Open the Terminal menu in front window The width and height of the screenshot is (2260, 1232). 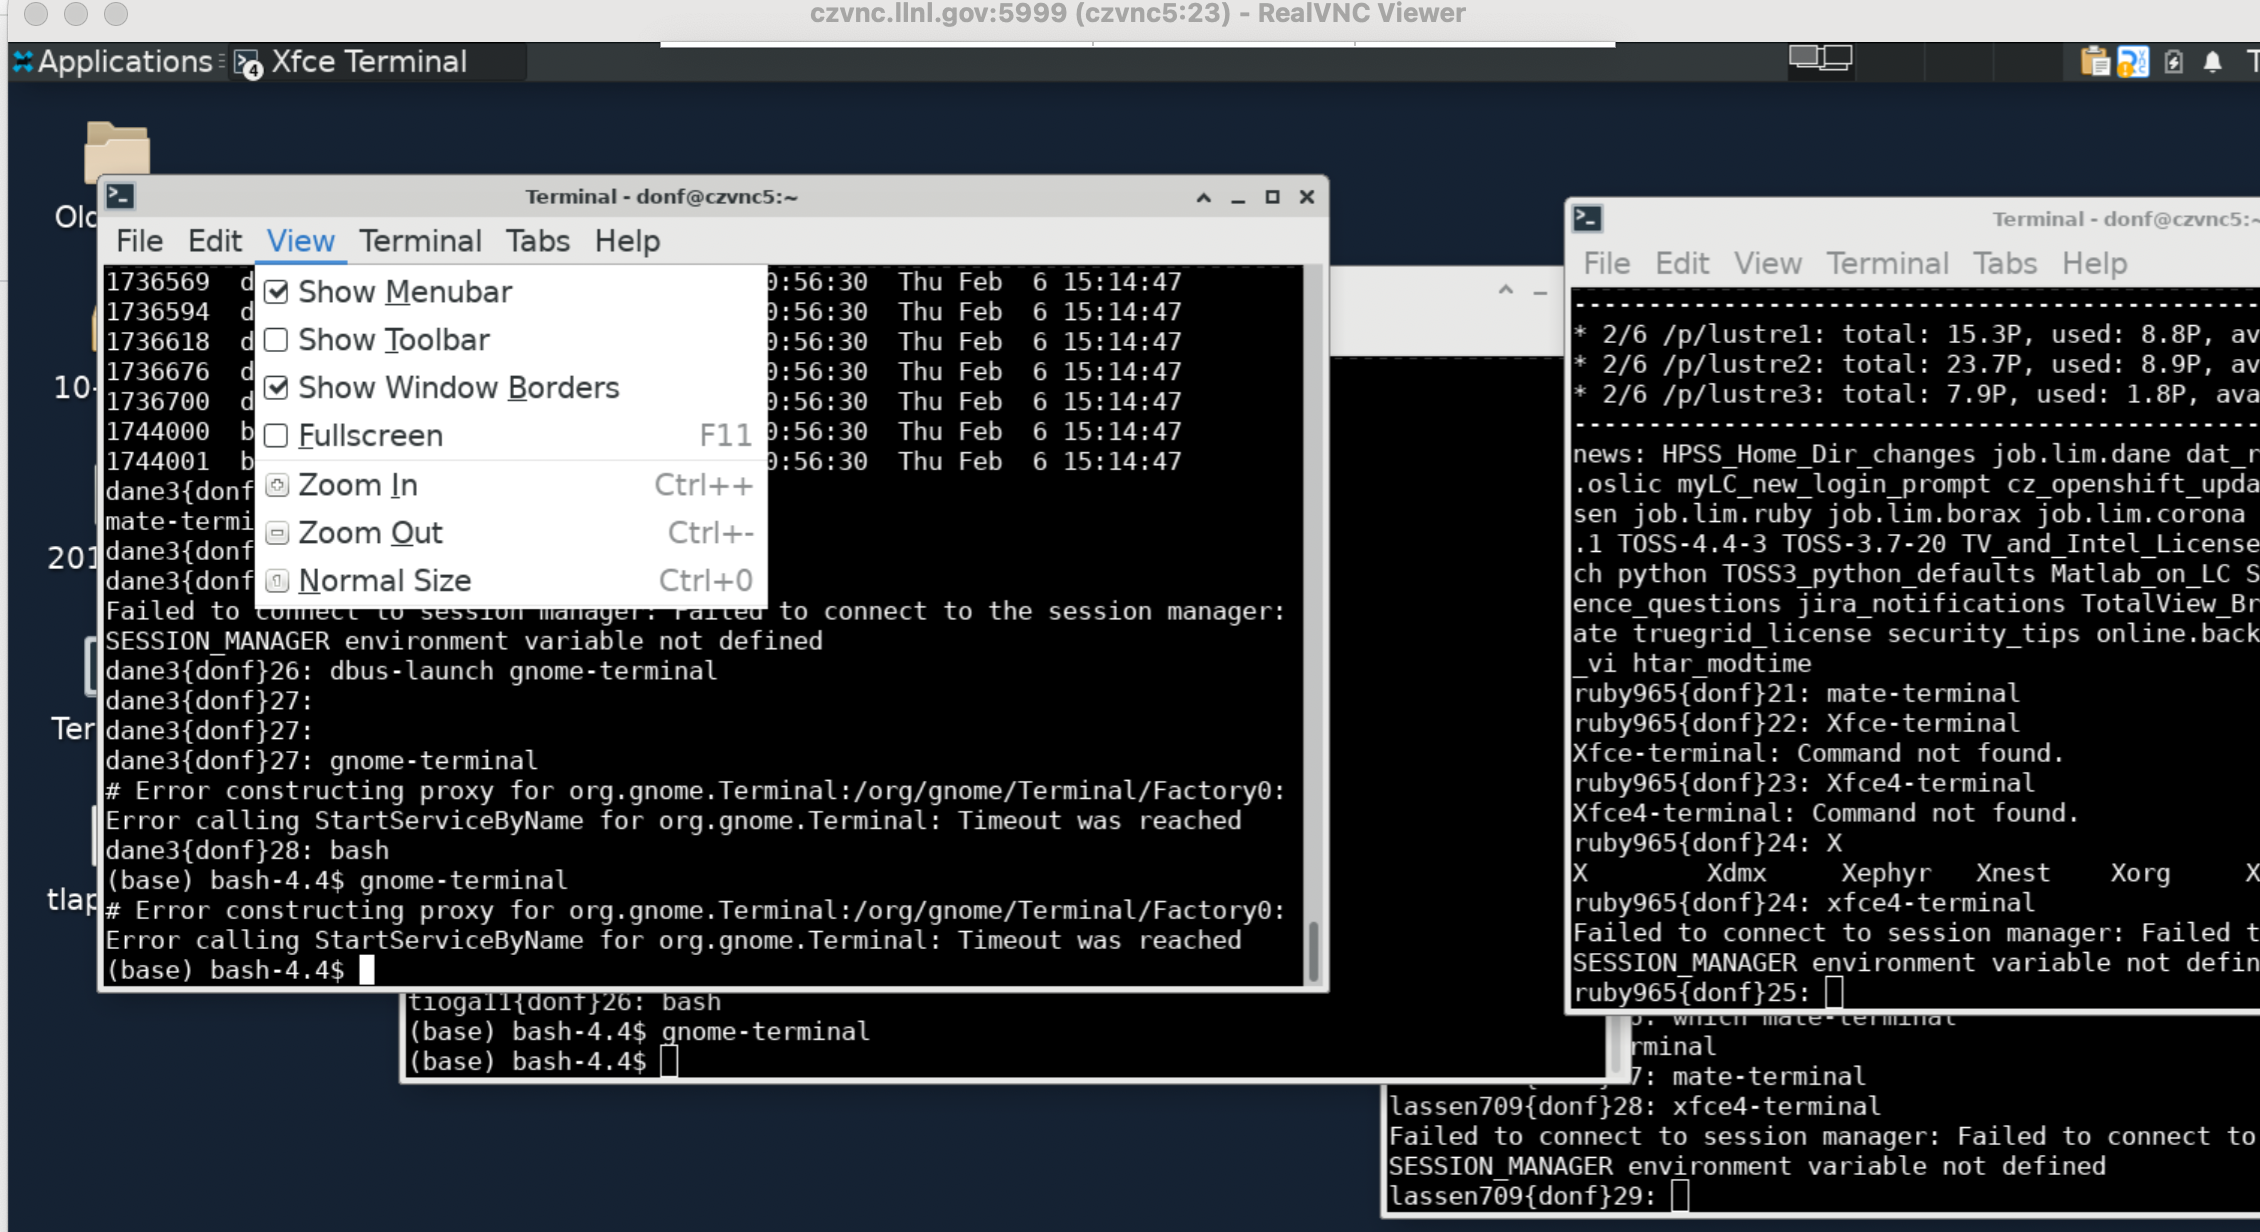pyautogui.click(x=420, y=241)
